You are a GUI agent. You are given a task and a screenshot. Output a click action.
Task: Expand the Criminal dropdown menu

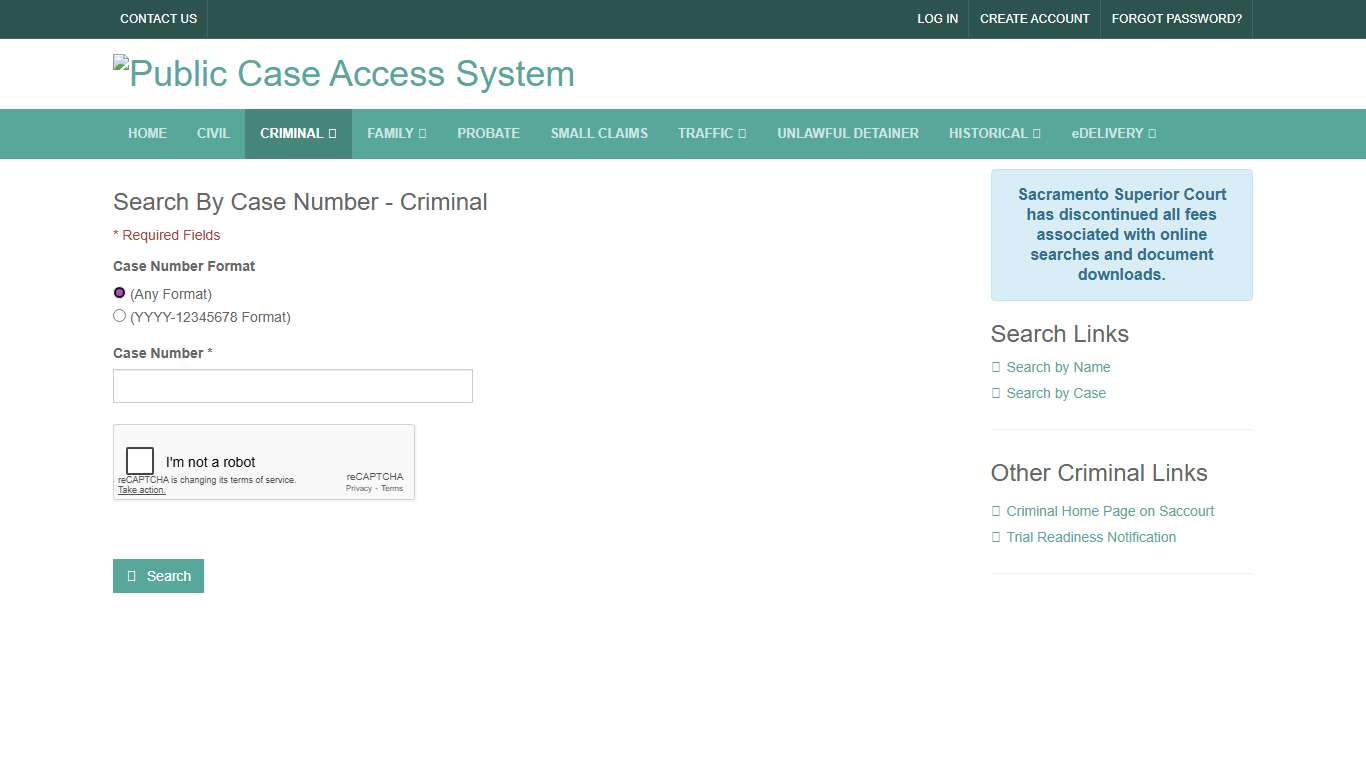(x=298, y=133)
